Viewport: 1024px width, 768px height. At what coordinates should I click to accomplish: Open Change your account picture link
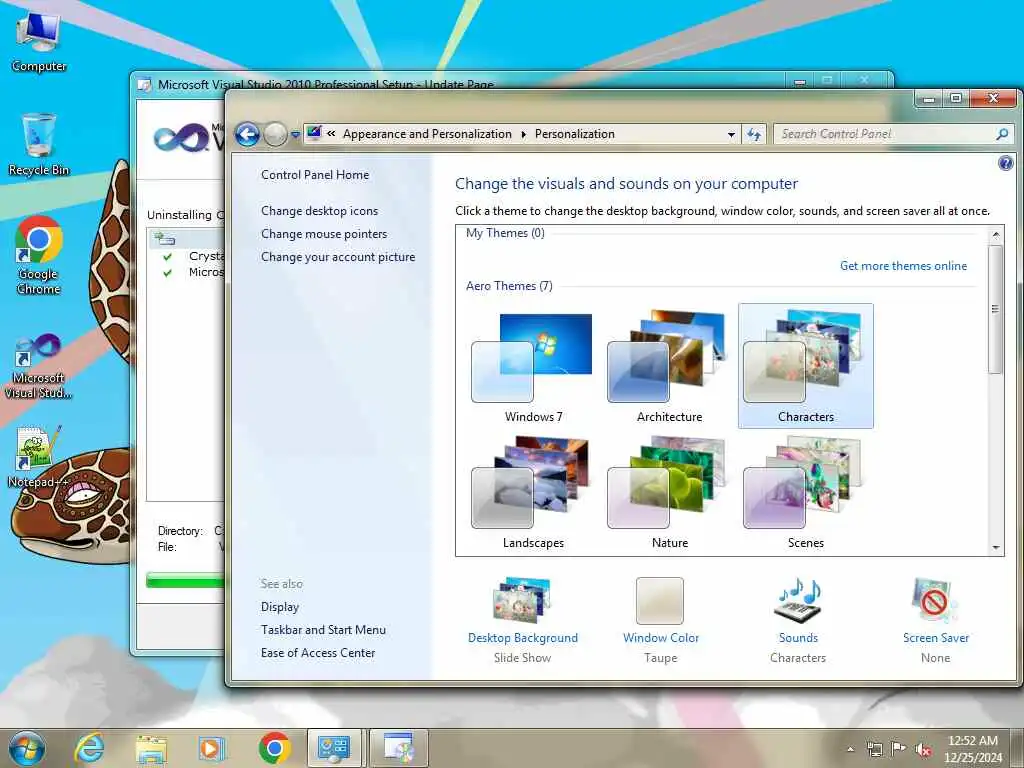pyautogui.click(x=338, y=257)
